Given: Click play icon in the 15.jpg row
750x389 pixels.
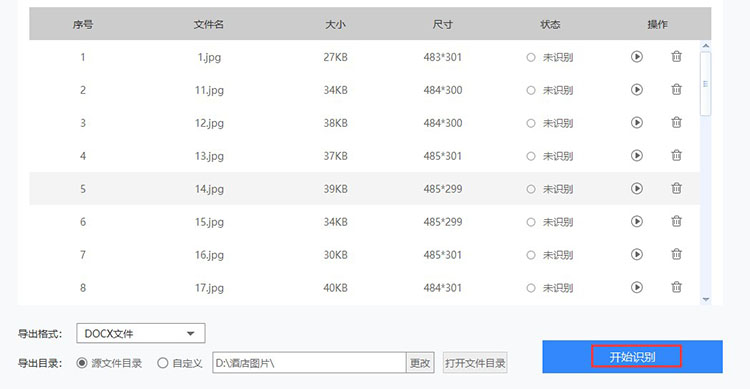Looking at the screenshot, I should [637, 222].
